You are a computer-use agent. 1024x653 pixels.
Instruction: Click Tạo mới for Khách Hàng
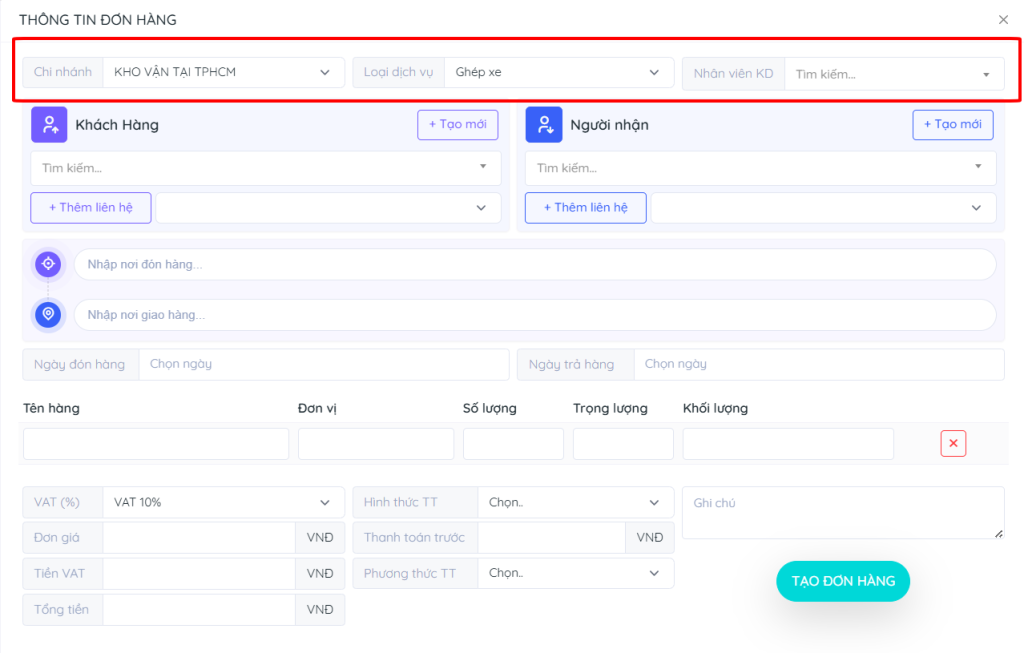457,125
